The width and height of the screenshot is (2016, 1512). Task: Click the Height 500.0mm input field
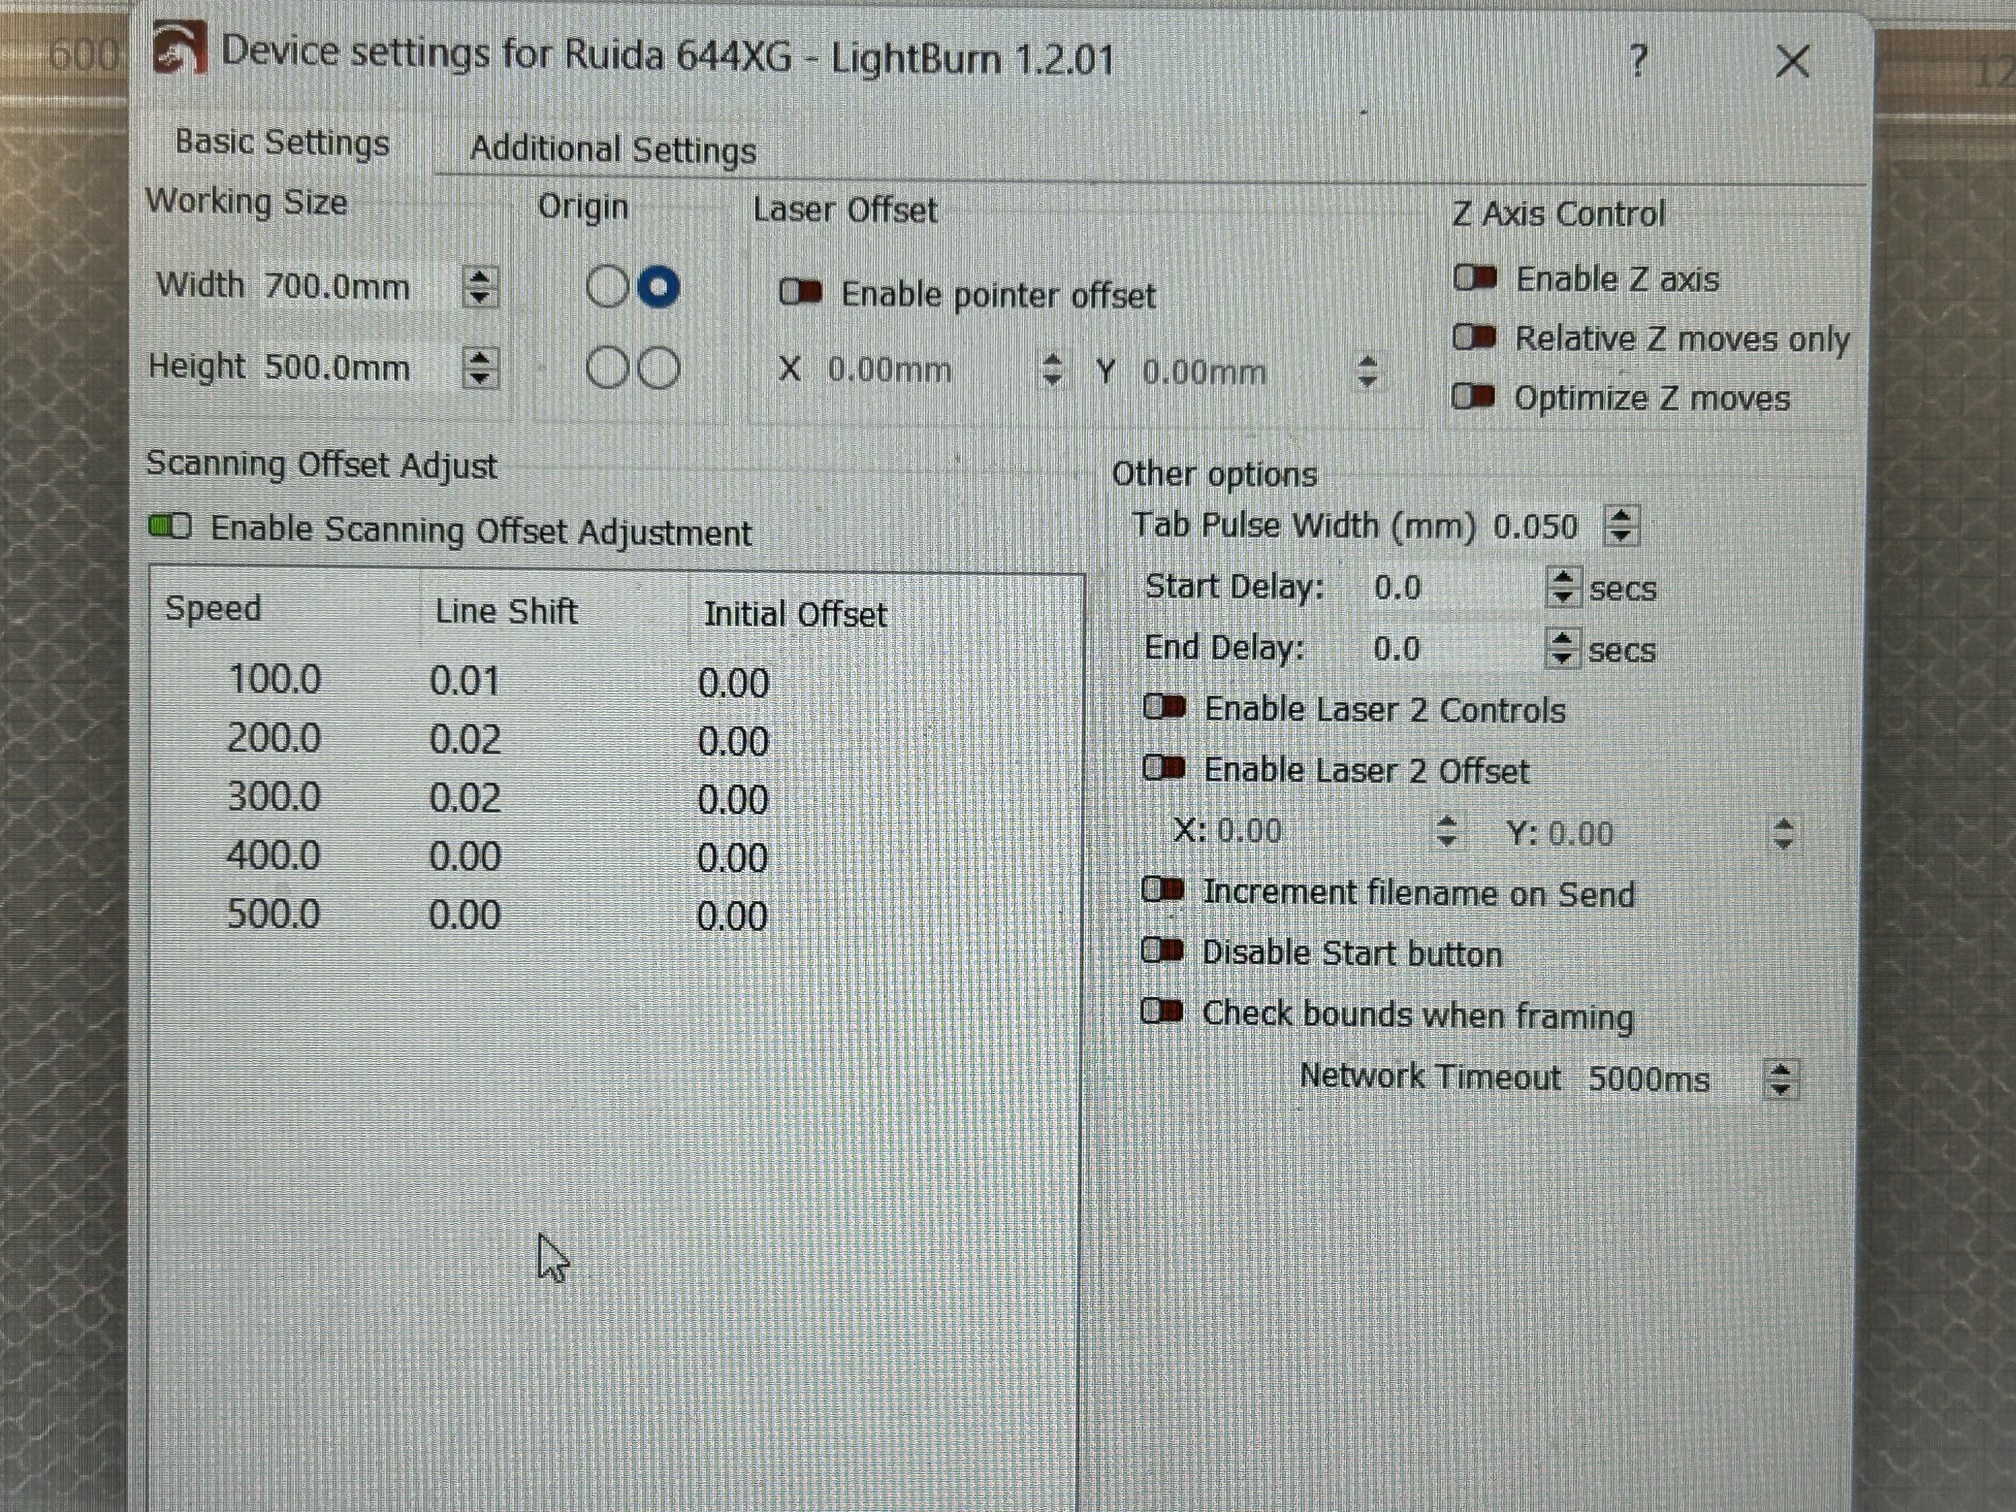coord(360,368)
